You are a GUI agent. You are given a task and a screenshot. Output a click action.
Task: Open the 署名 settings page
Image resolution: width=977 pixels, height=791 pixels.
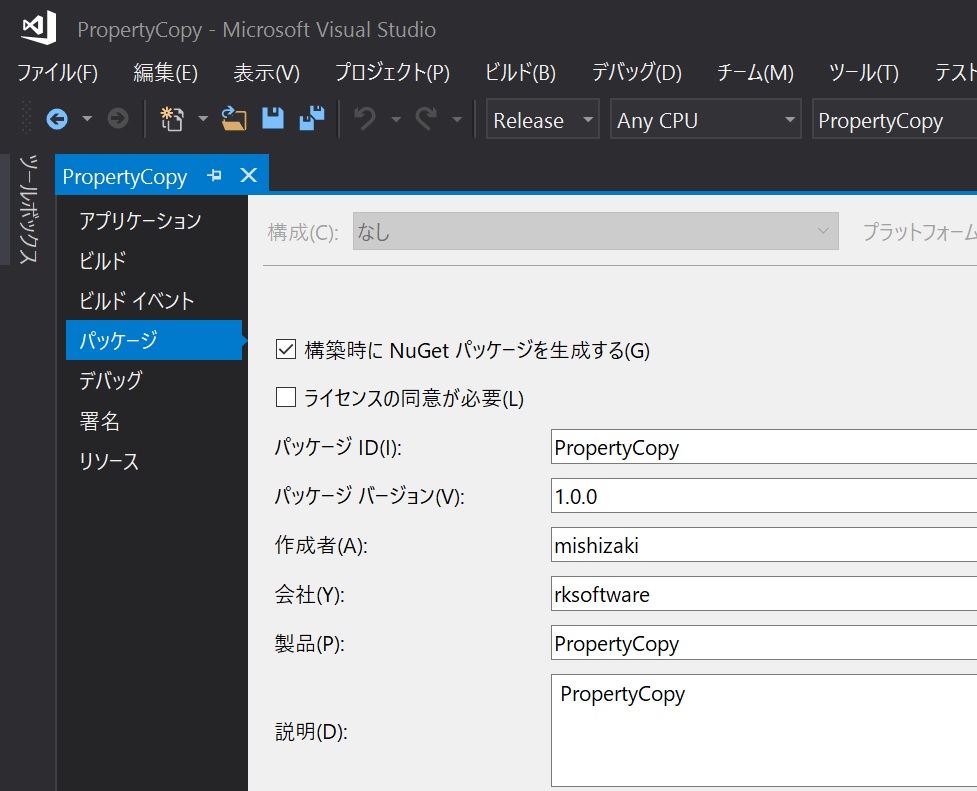click(x=101, y=421)
